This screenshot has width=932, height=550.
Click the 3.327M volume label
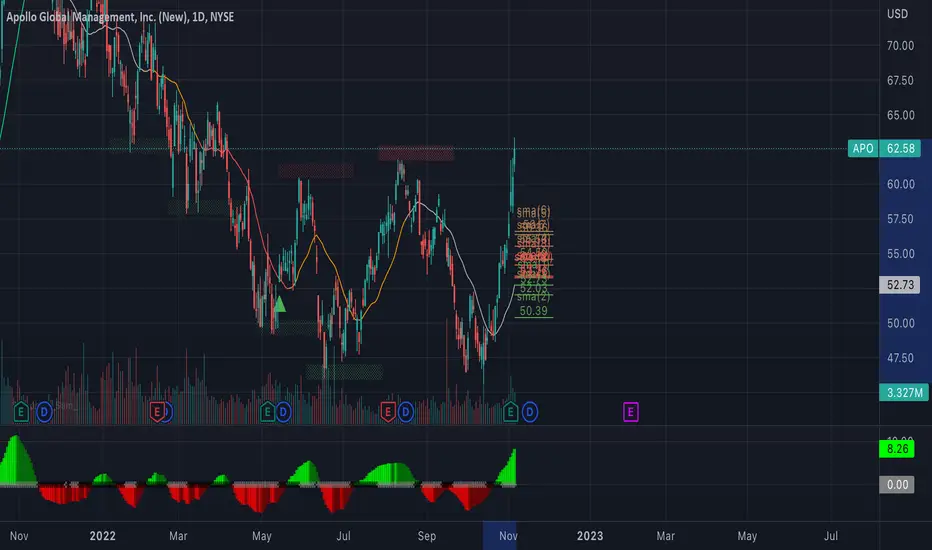click(904, 392)
